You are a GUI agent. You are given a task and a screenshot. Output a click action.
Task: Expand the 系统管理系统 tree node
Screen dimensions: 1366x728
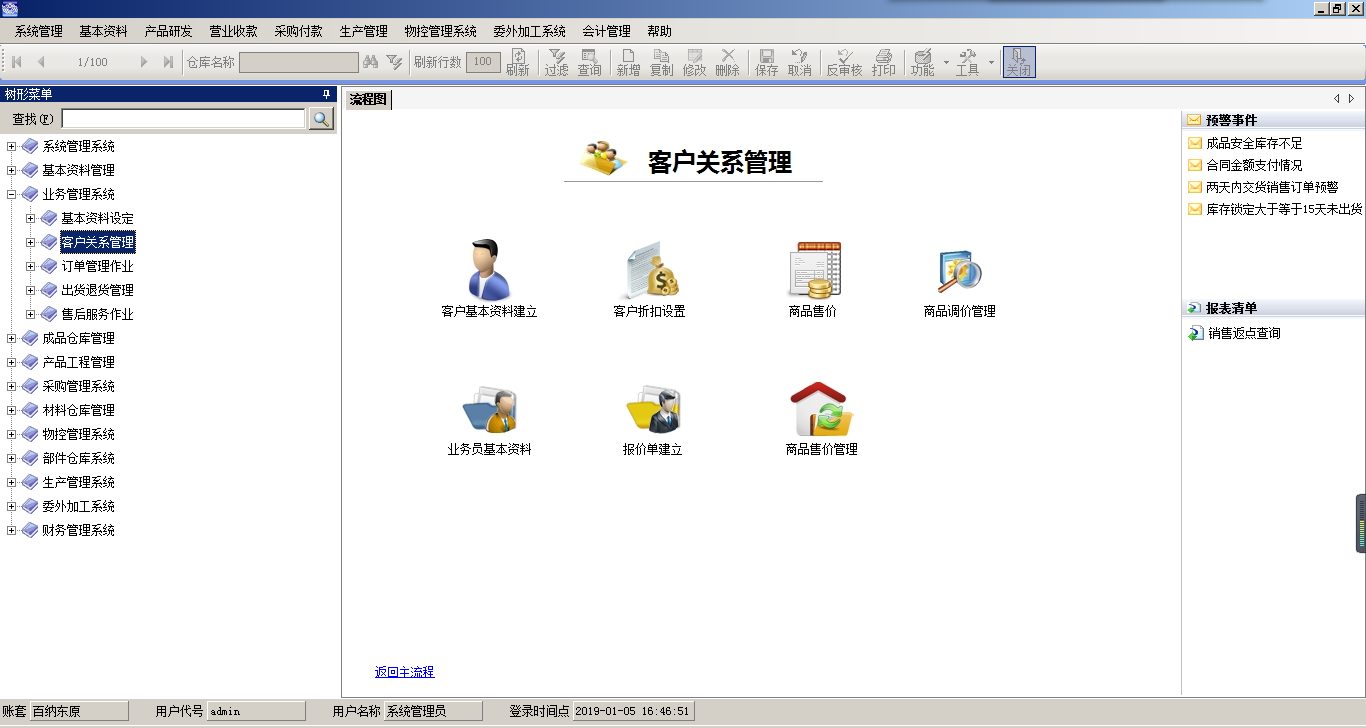point(12,147)
